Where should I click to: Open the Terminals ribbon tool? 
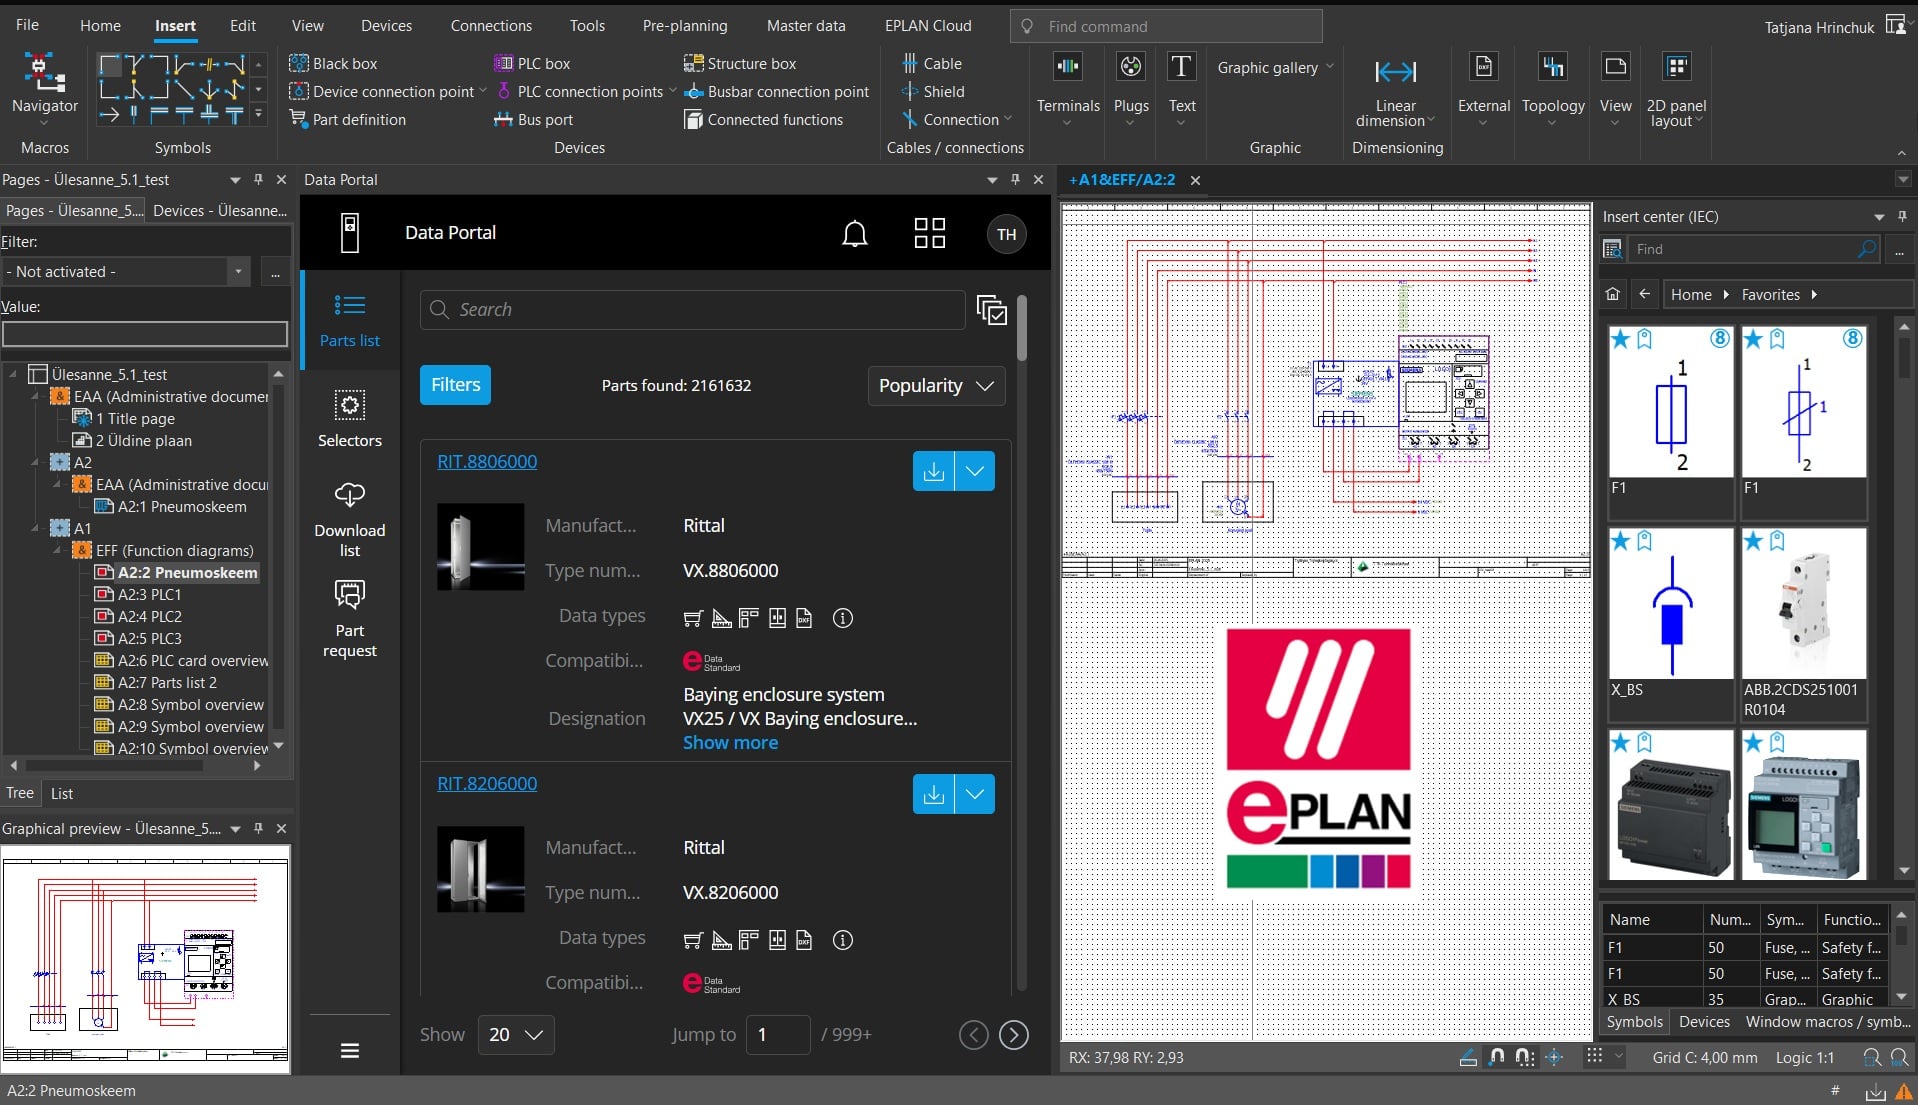coord(1068,88)
